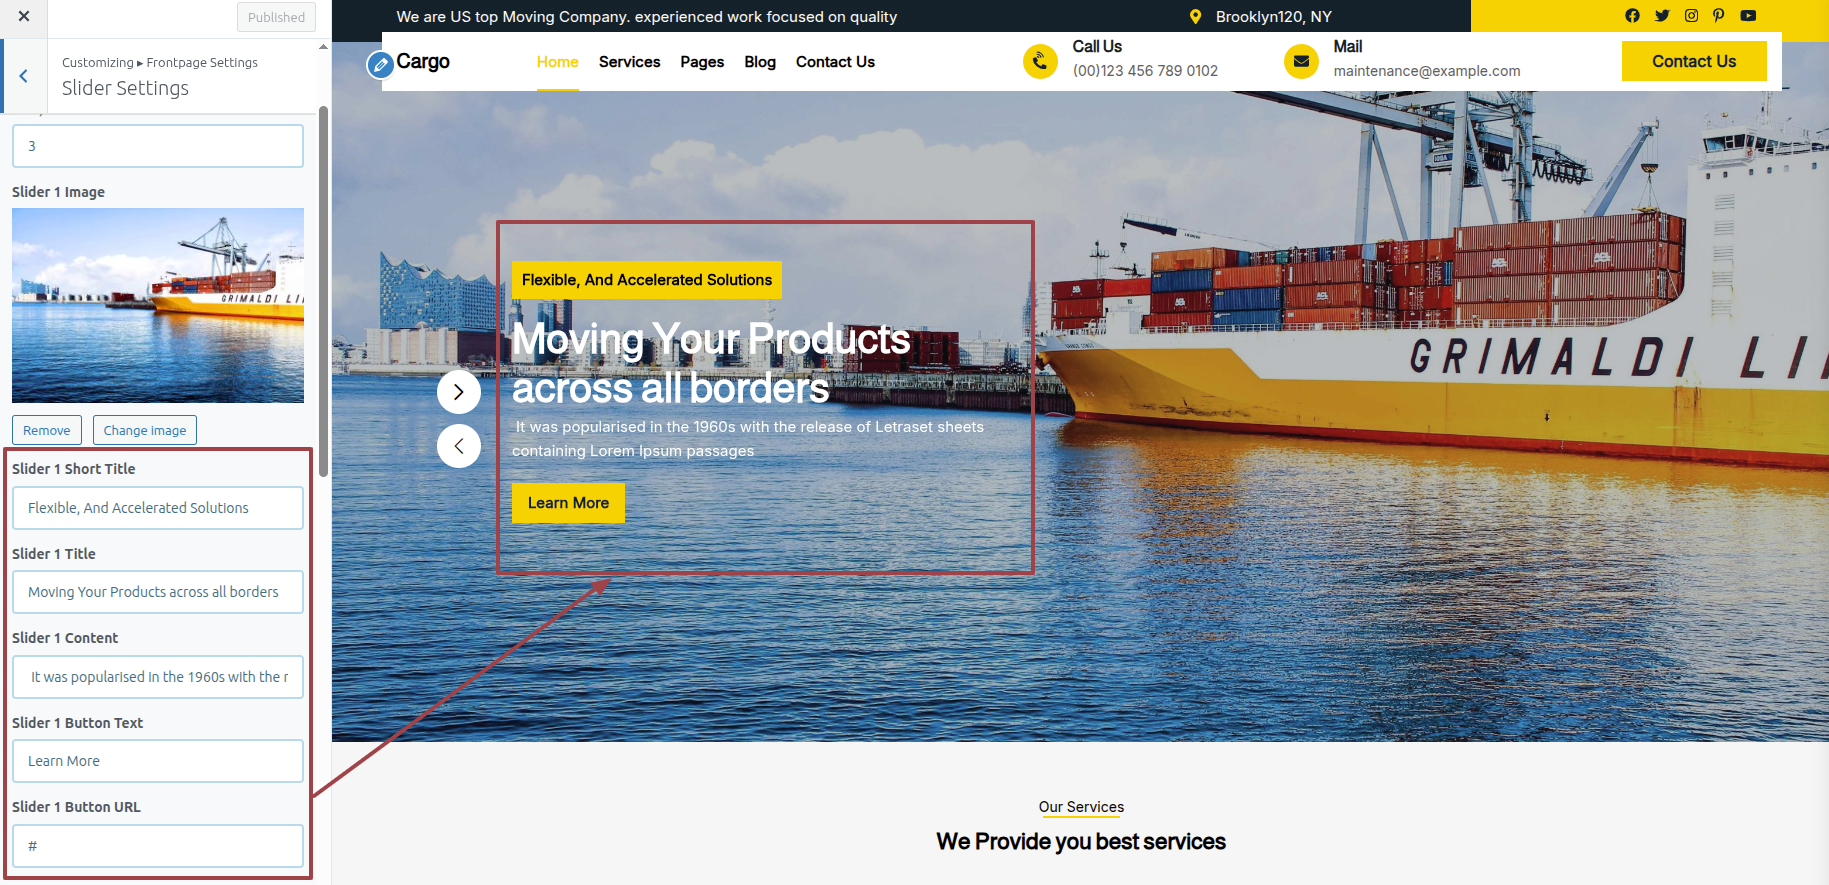Open the Services menu item
The height and width of the screenshot is (885, 1829).
(629, 62)
